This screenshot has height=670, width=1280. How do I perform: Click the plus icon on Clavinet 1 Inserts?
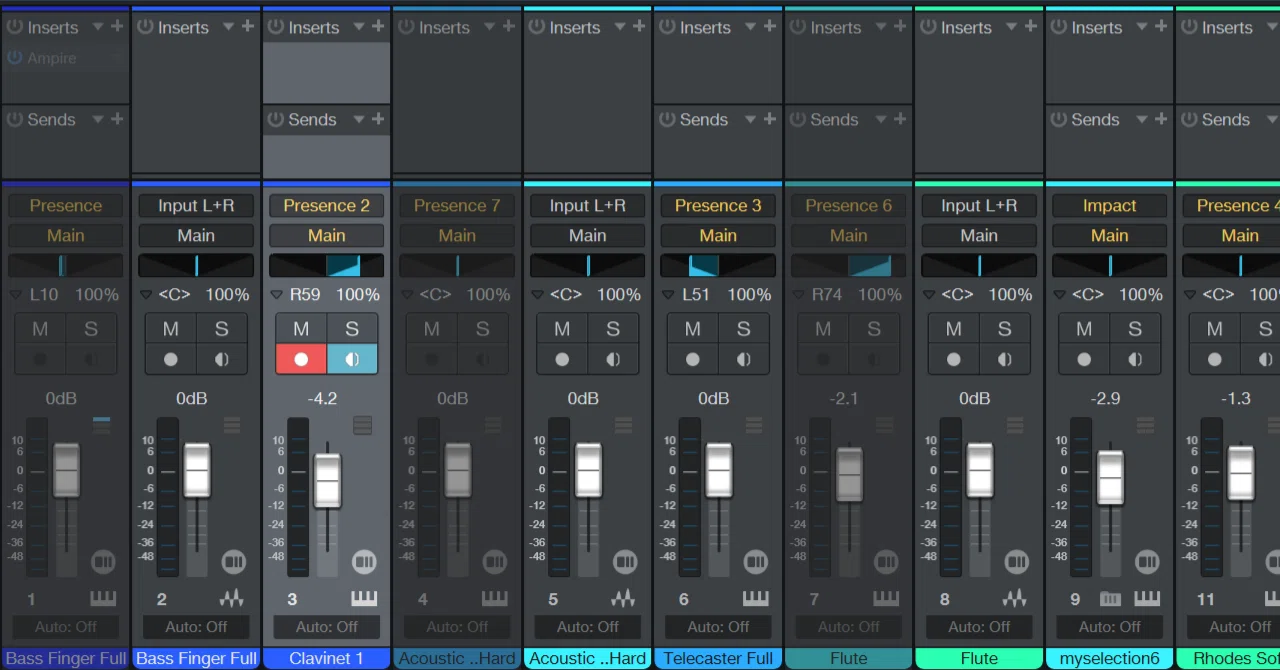tap(378, 26)
